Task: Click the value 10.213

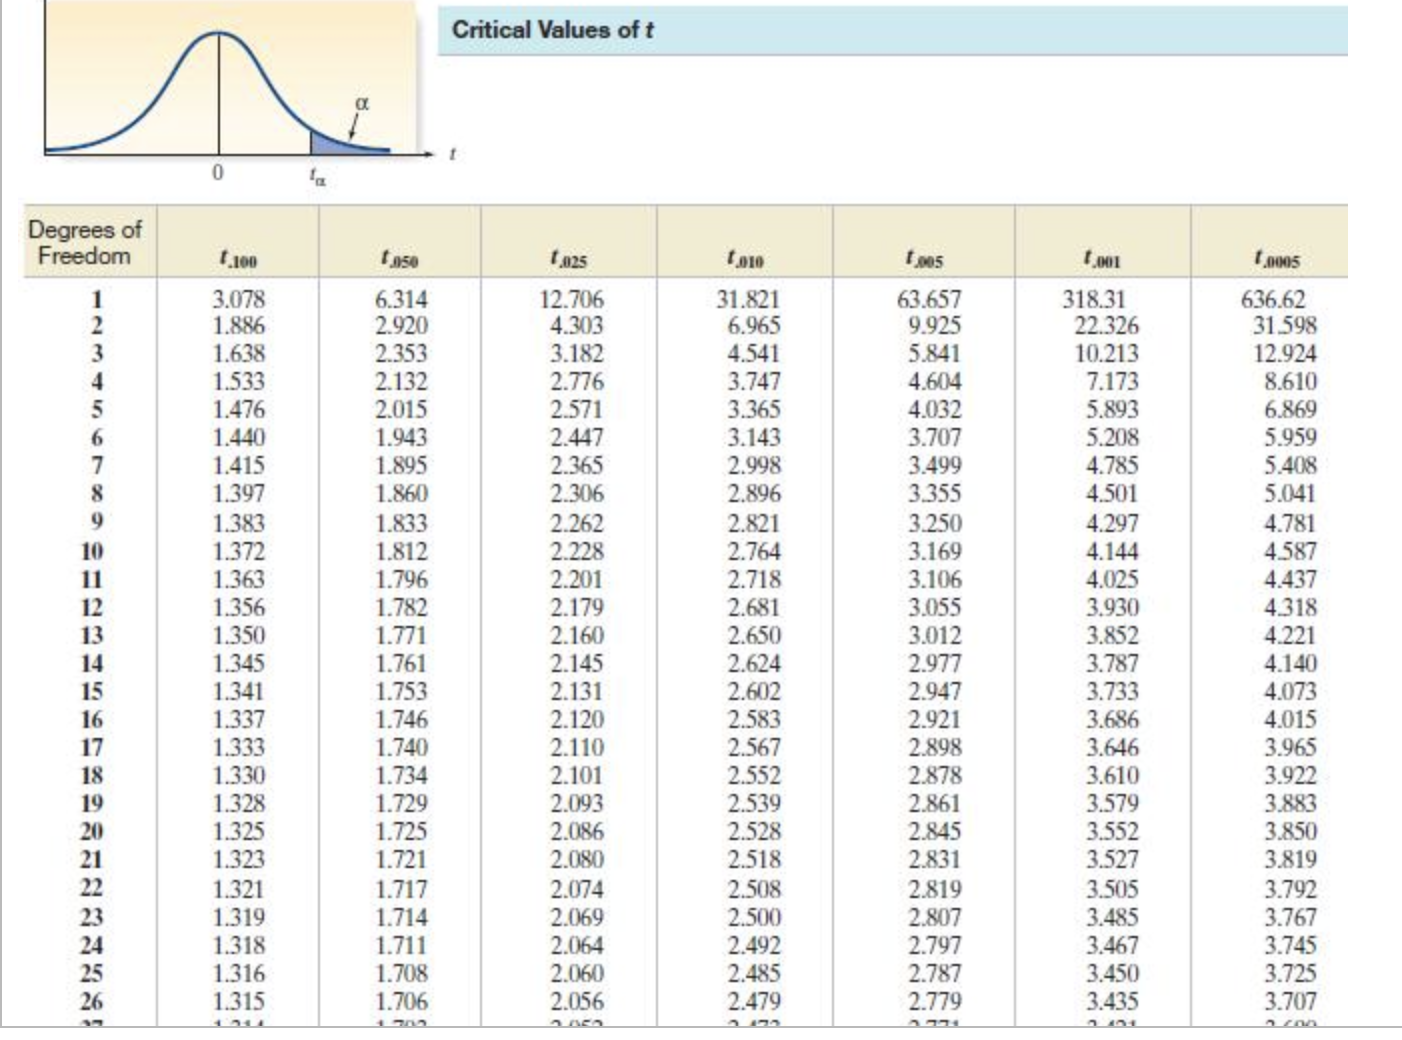Action: [1106, 353]
